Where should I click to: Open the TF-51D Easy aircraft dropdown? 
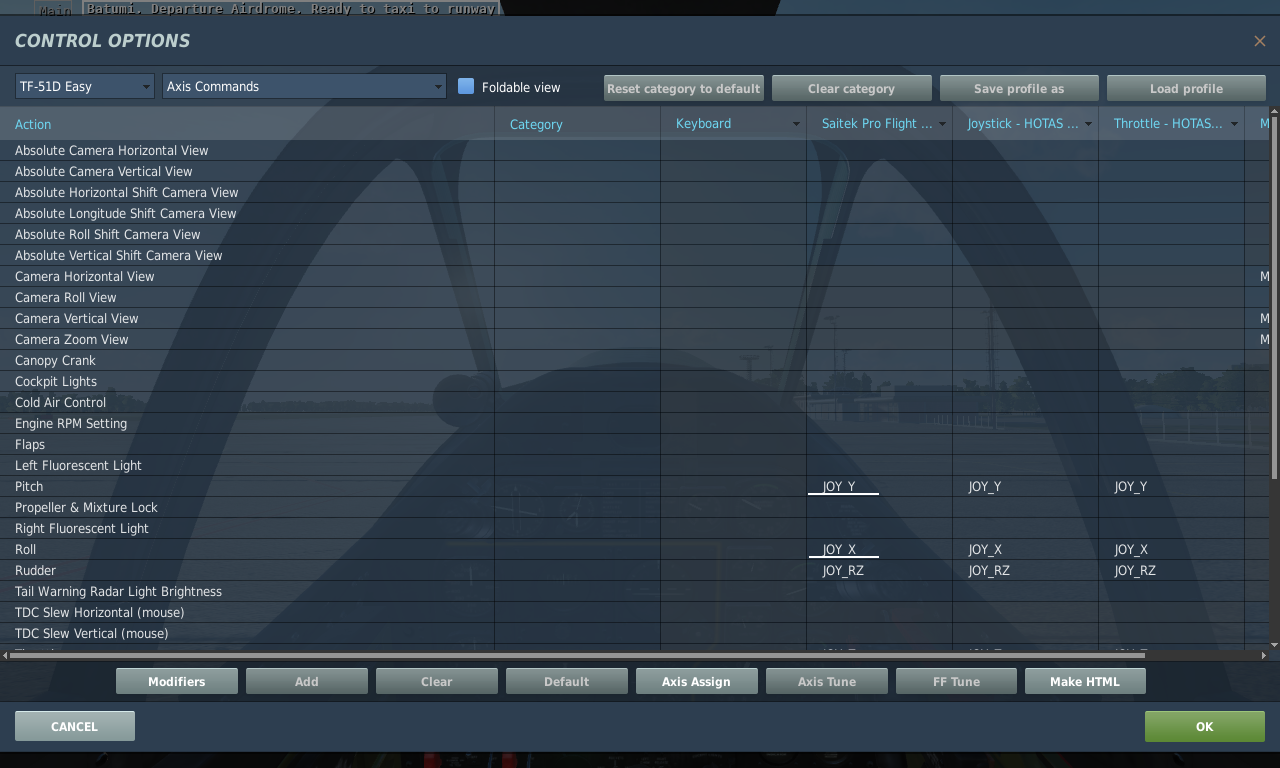coord(85,86)
